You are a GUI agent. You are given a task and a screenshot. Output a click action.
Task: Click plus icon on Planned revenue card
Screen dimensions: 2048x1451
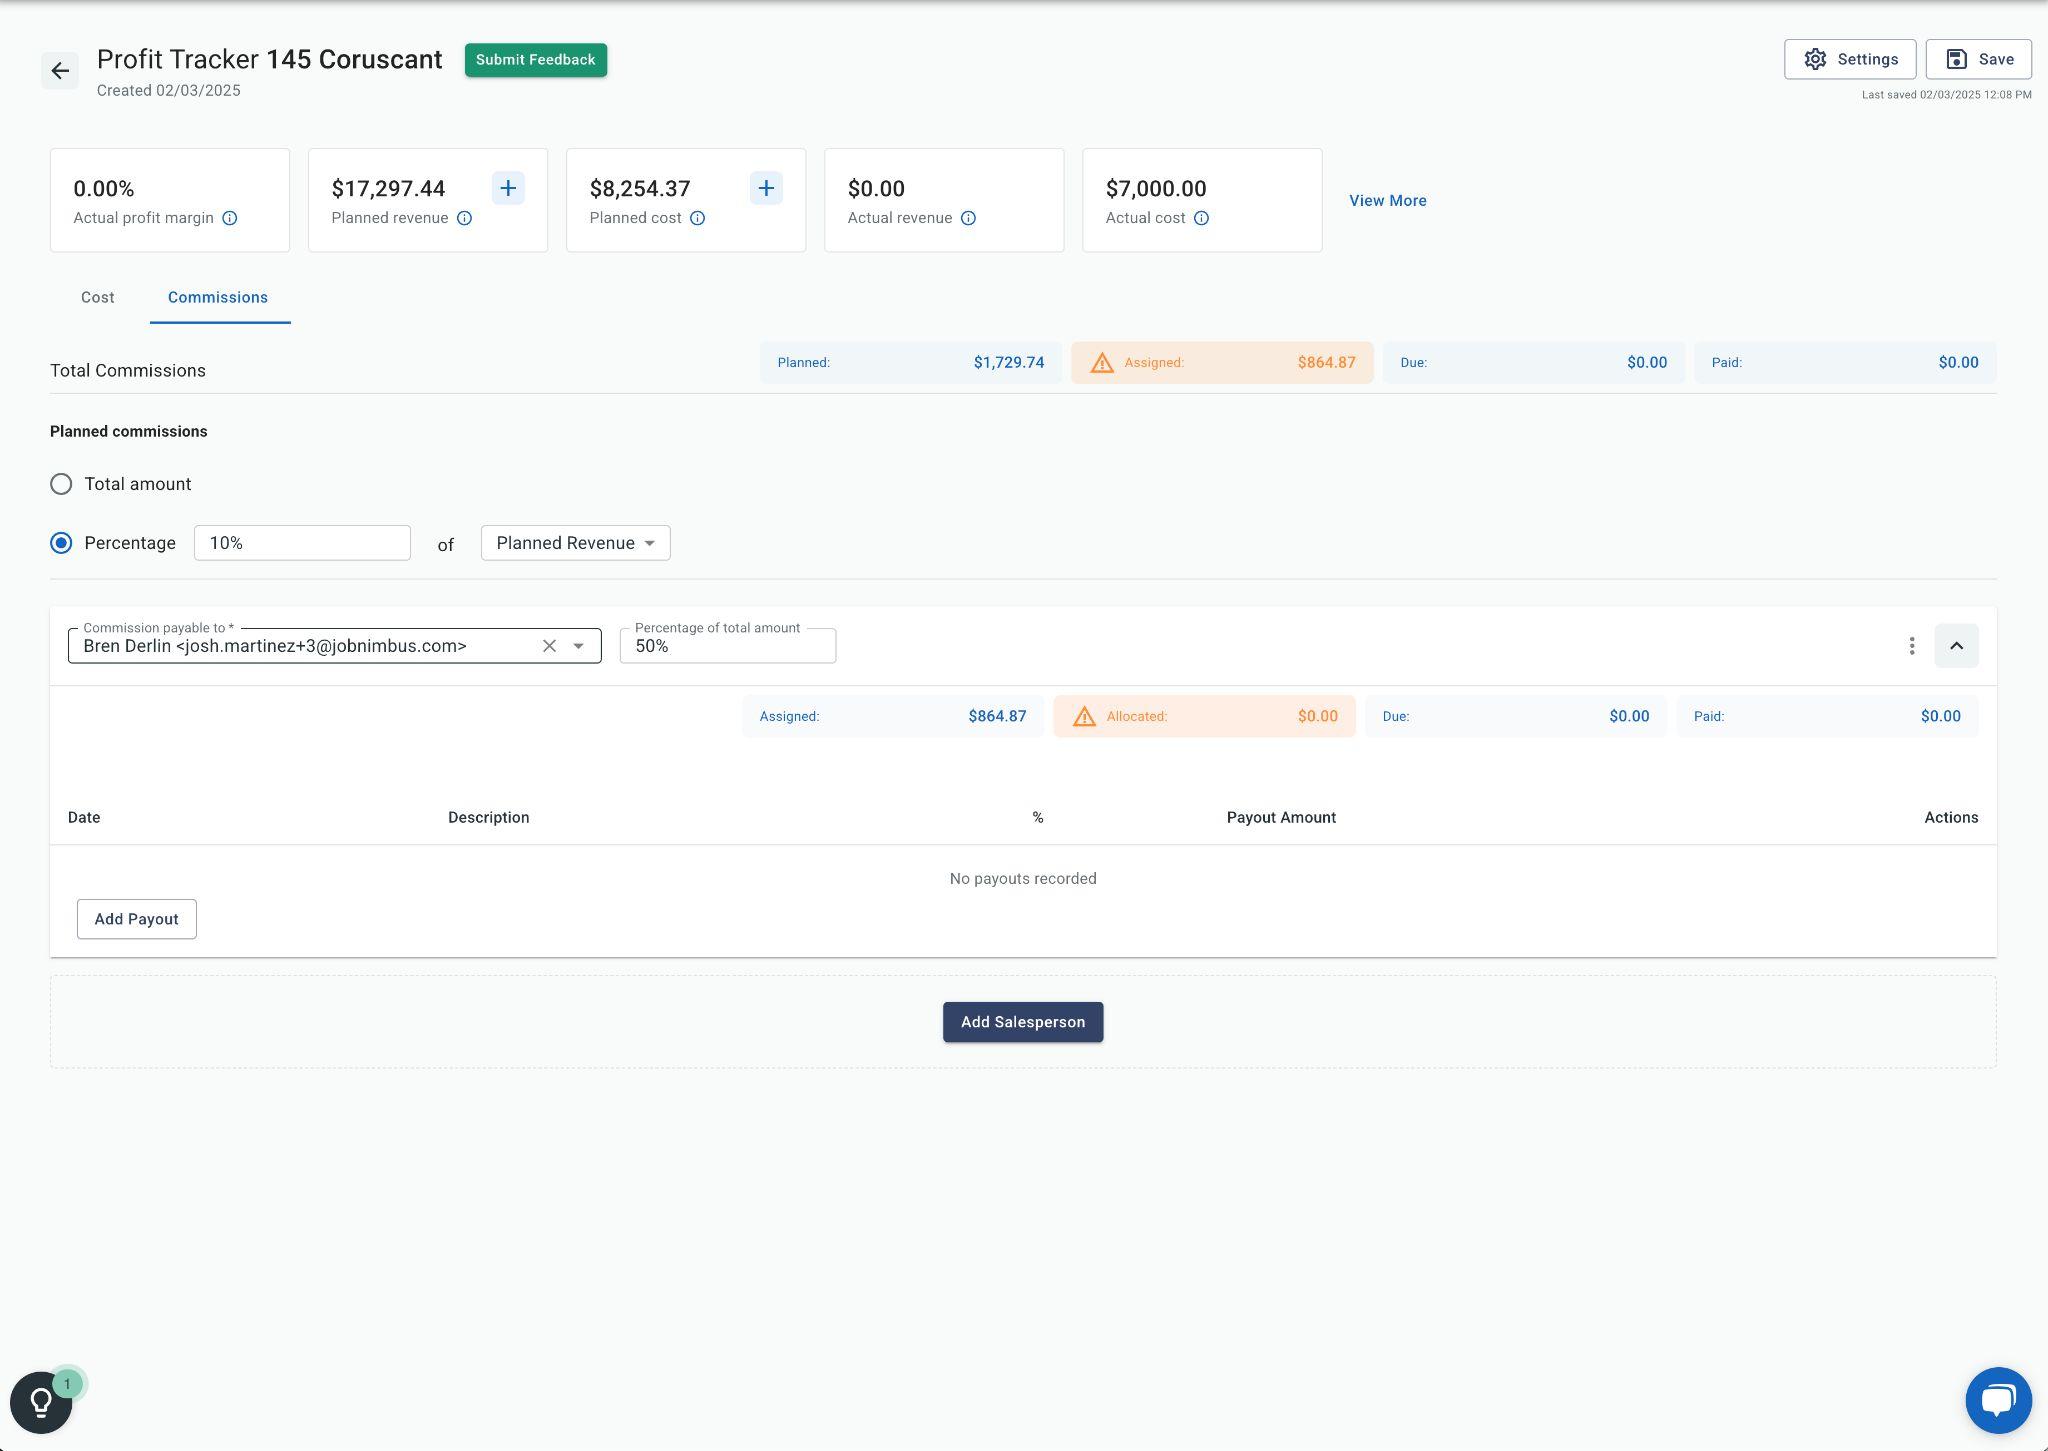508,188
